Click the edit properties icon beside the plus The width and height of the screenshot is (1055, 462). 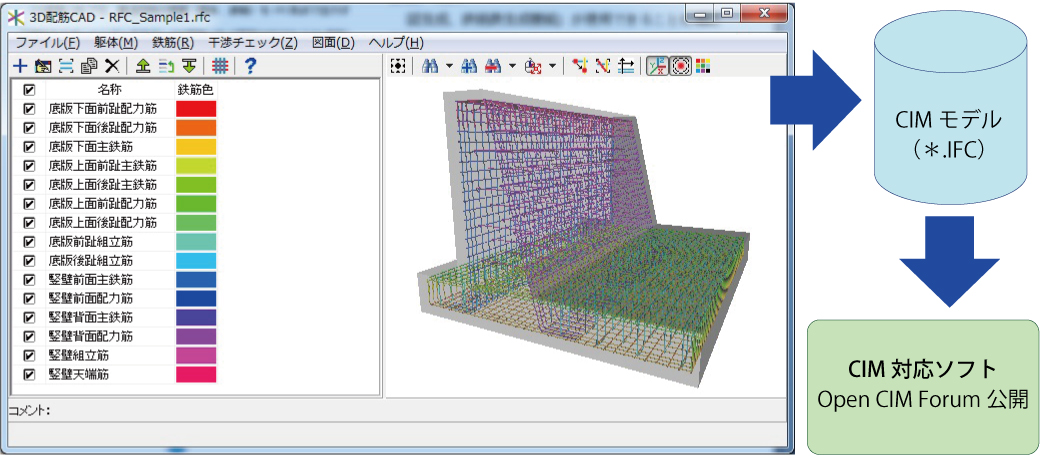pos(43,66)
